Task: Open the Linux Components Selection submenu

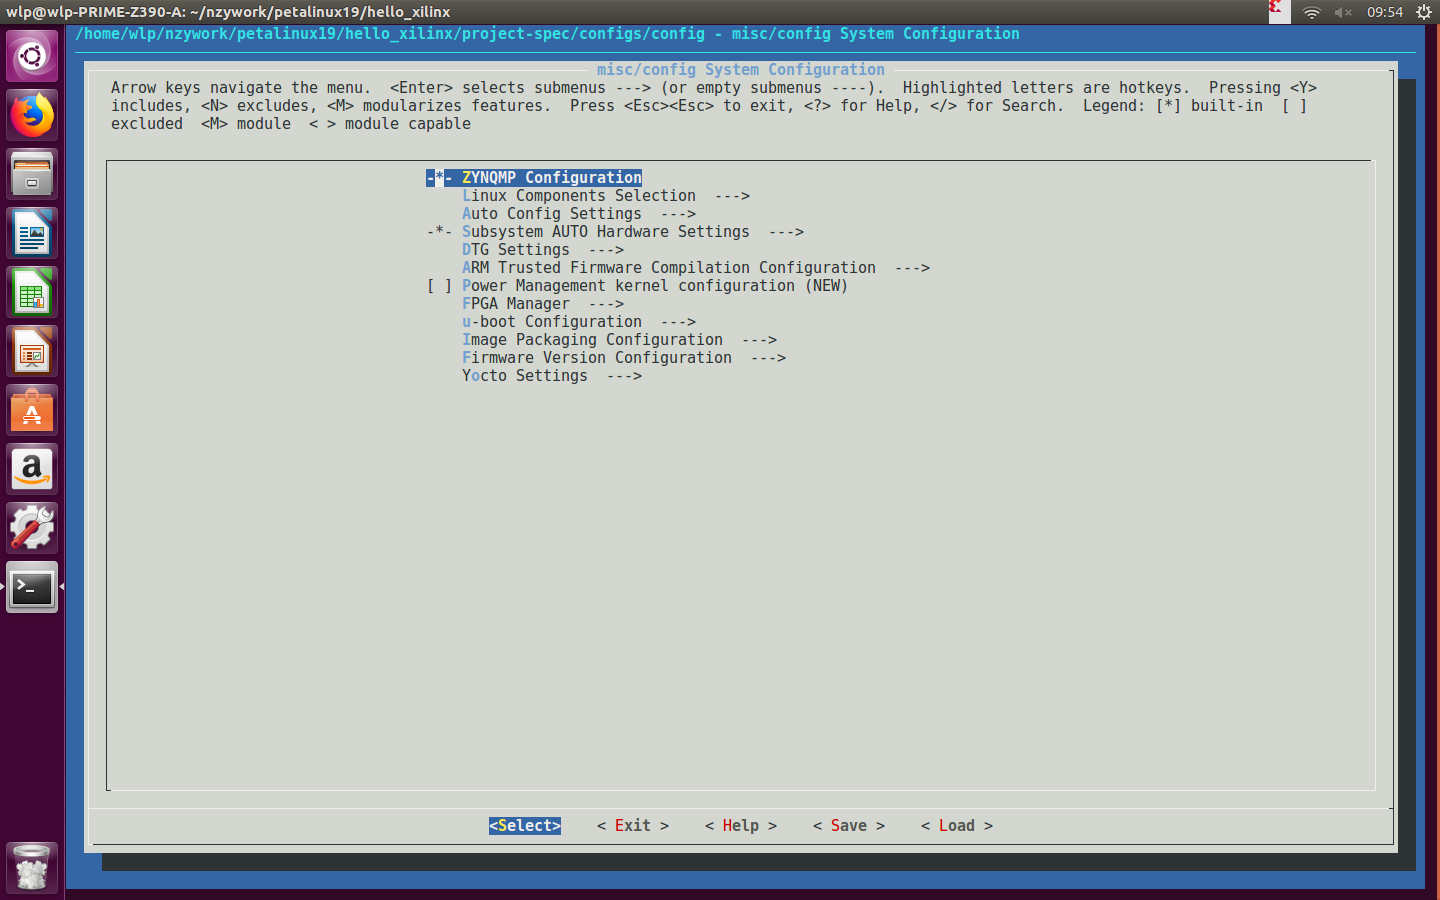Action: point(578,195)
